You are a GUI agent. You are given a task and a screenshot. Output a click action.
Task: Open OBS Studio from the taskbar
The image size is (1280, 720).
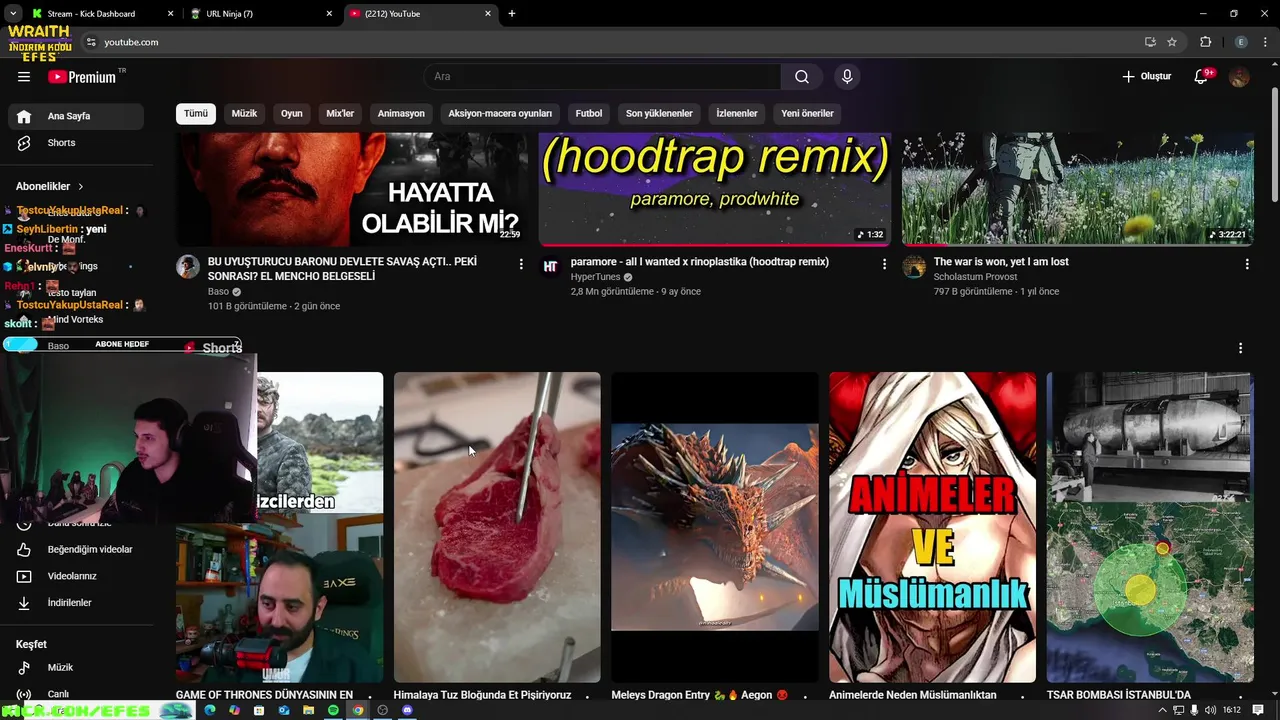pyautogui.click(x=382, y=710)
